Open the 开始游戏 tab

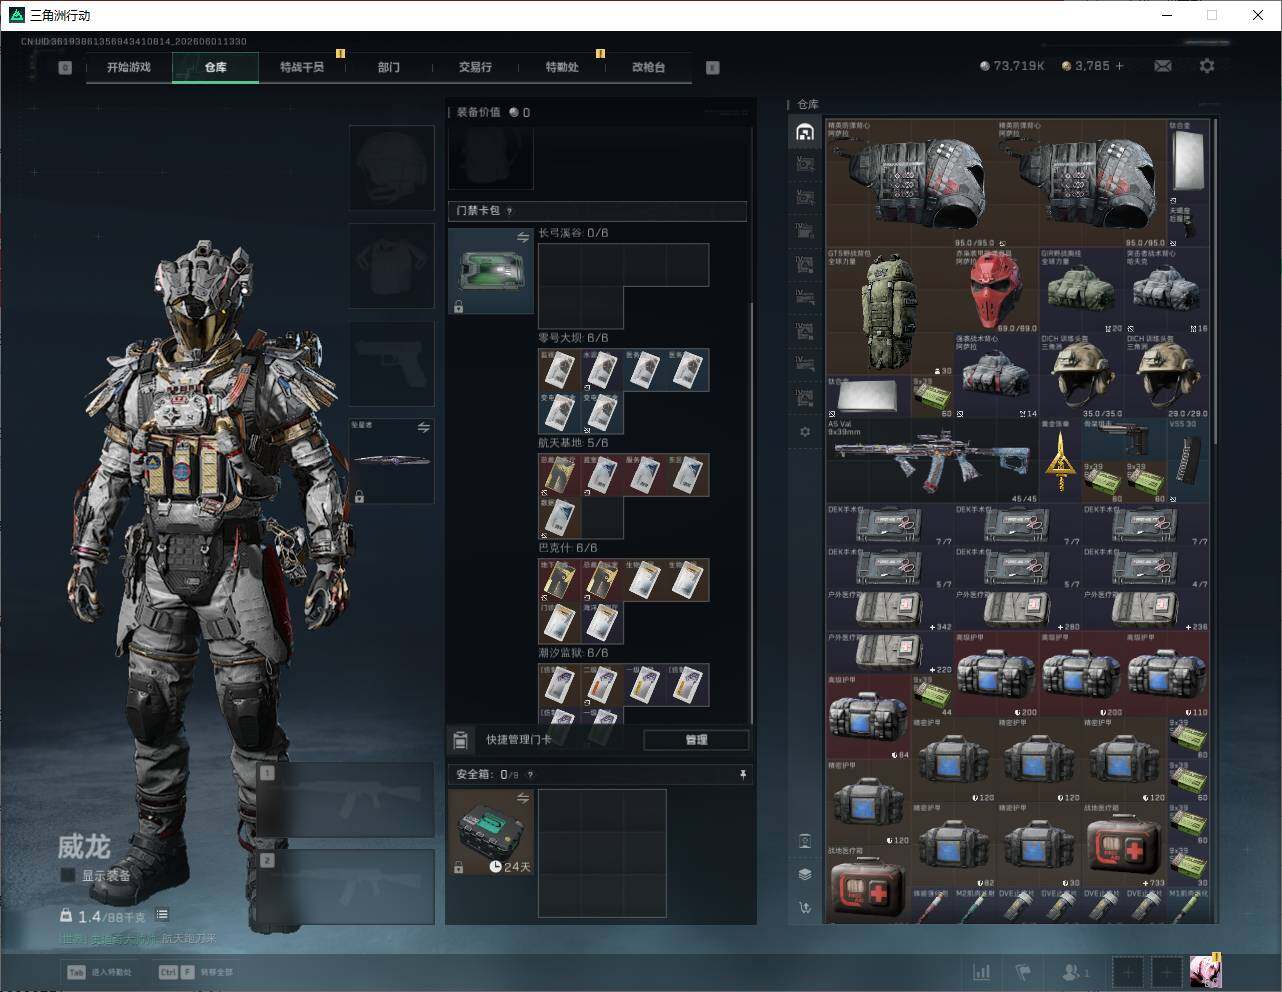(129, 67)
